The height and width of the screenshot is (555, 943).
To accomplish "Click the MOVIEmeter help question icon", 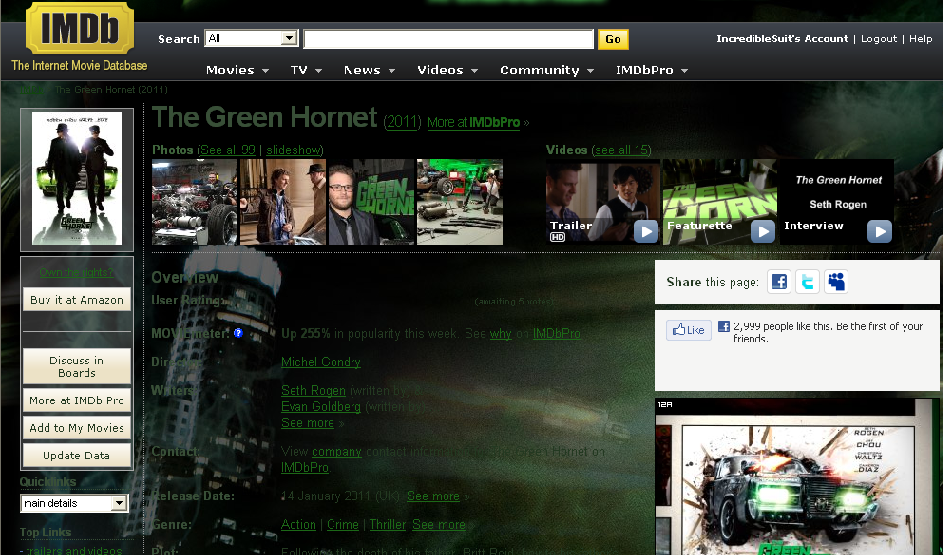I will coord(238,333).
